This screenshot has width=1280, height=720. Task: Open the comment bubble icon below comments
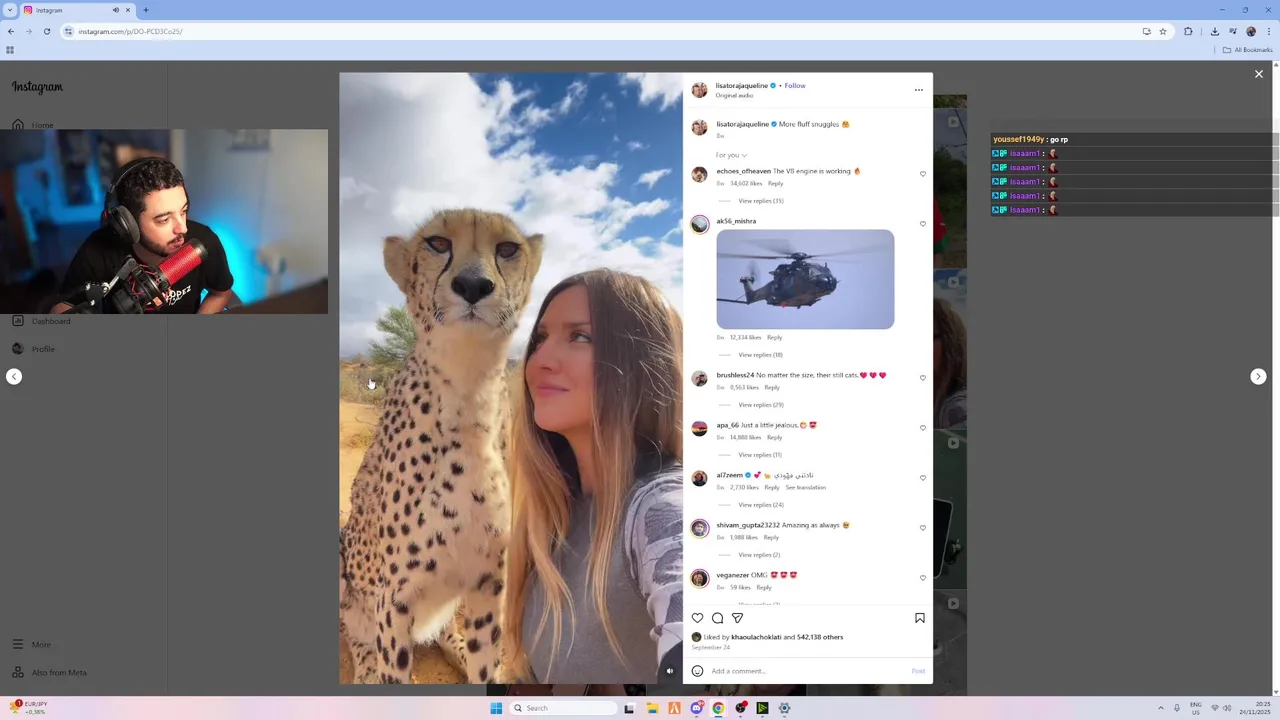pyautogui.click(x=717, y=618)
